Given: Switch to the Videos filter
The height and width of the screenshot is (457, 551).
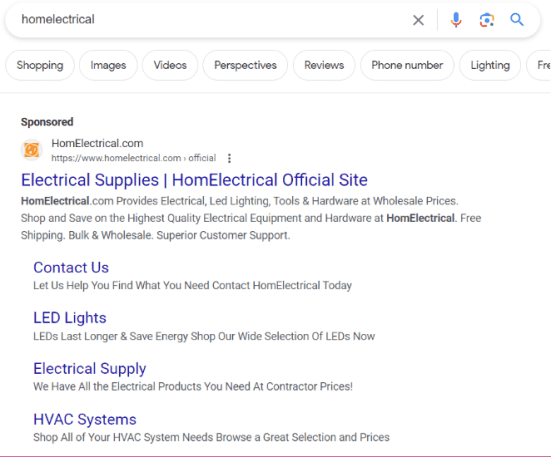Looking at the screenshot, I should 170,65.
